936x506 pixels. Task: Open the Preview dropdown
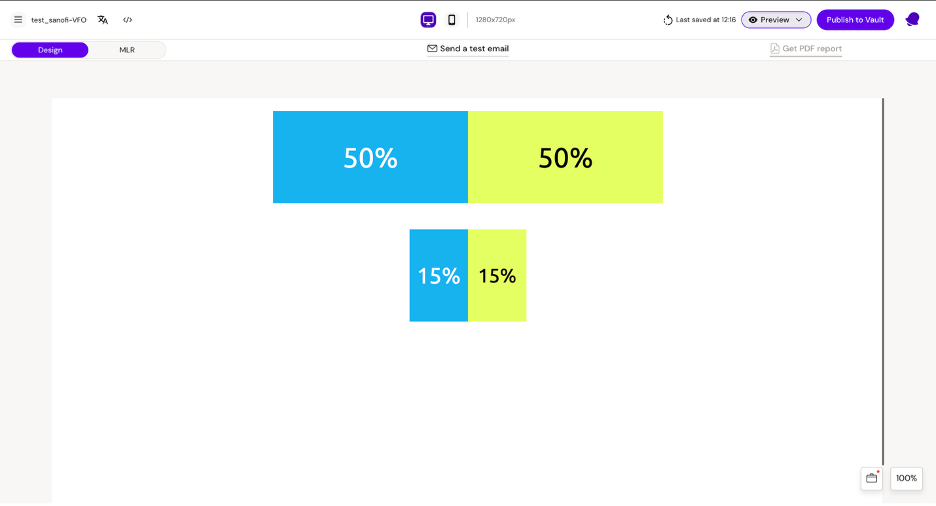776,20
